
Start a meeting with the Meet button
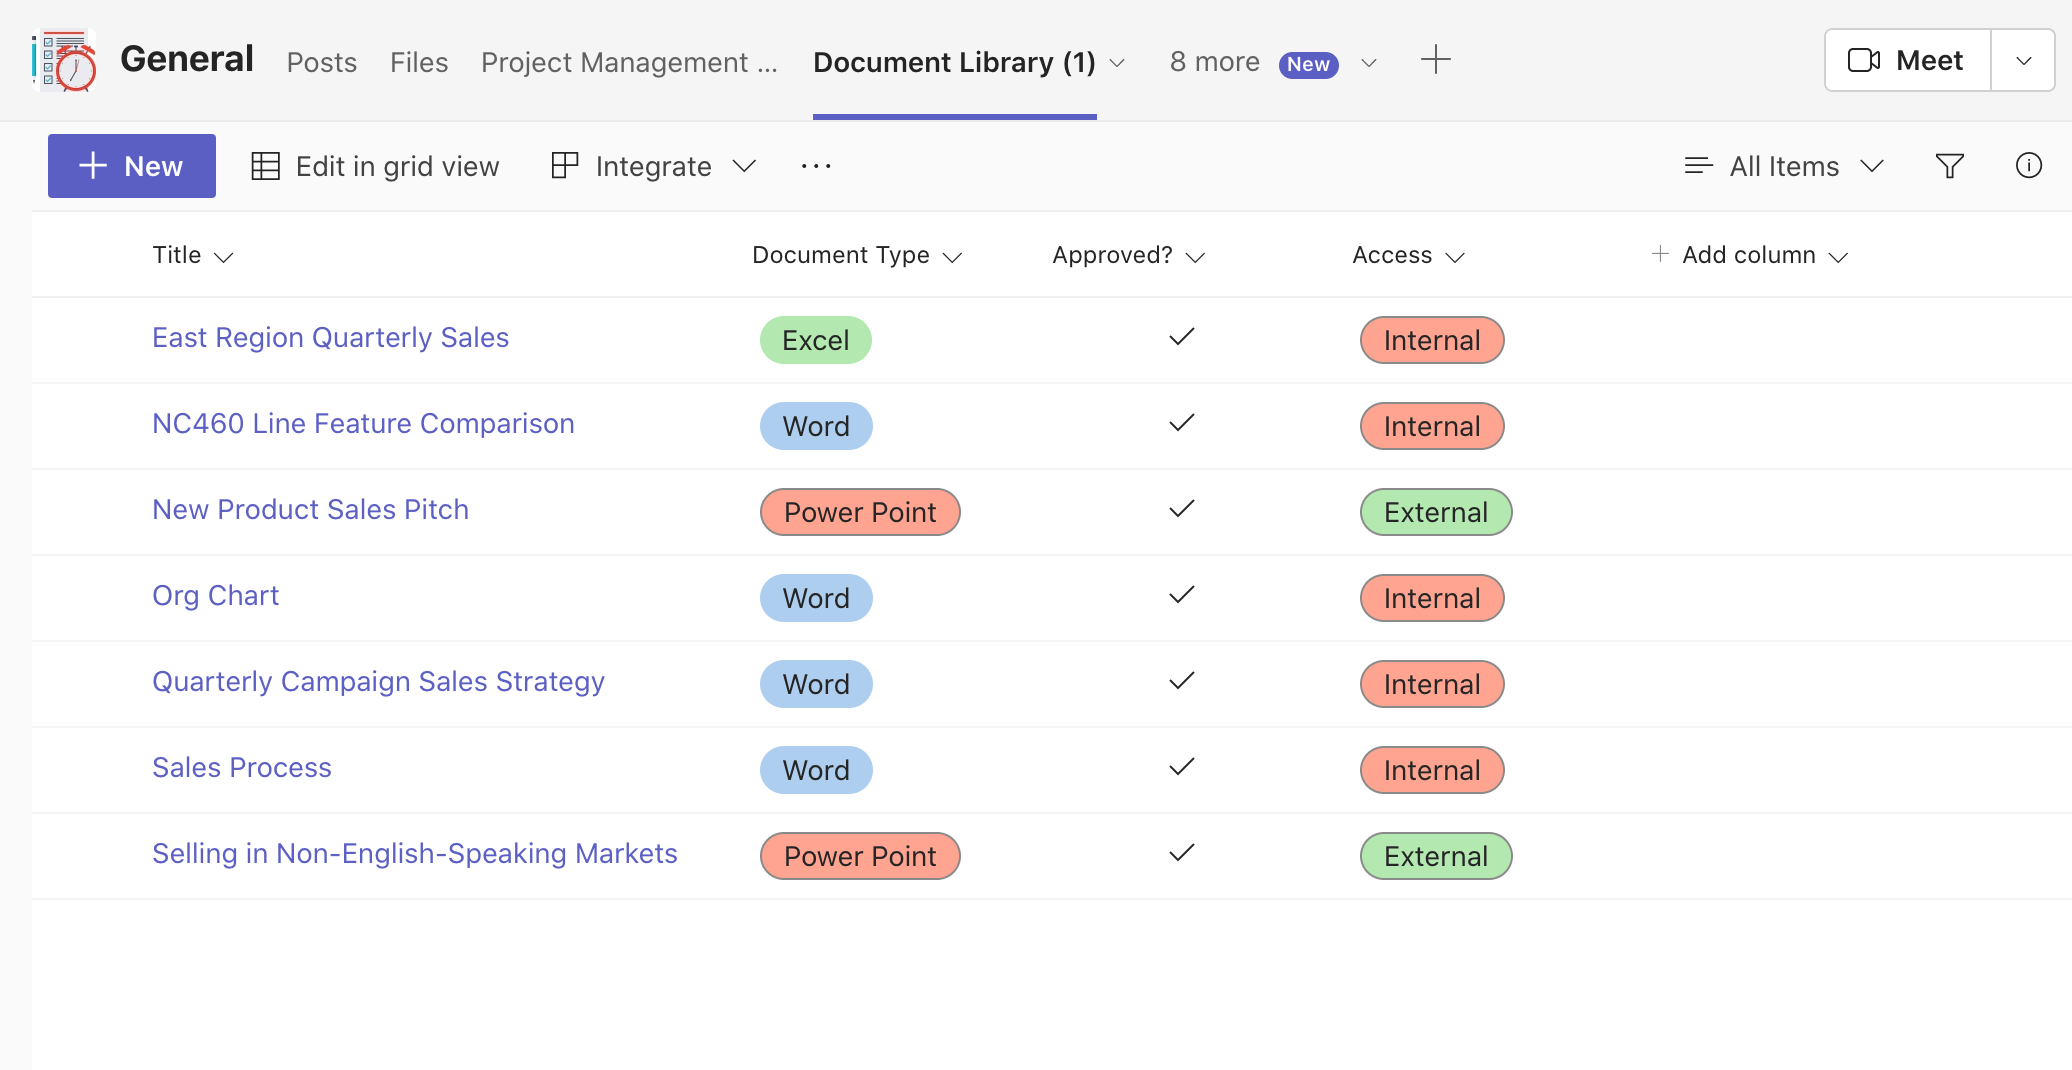point(1907,61)
